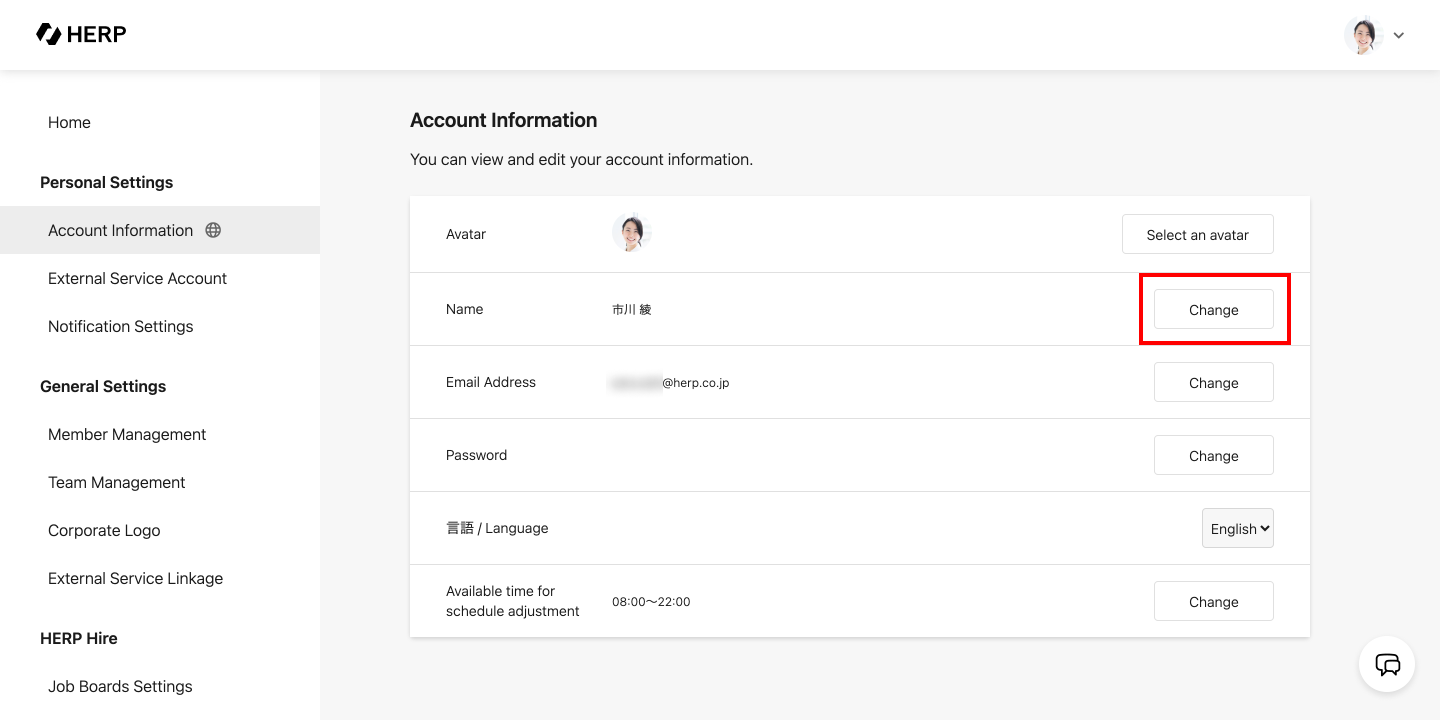Click the globe icon beside Account Information
The image size is (1440, 720).
click(213, 230)
